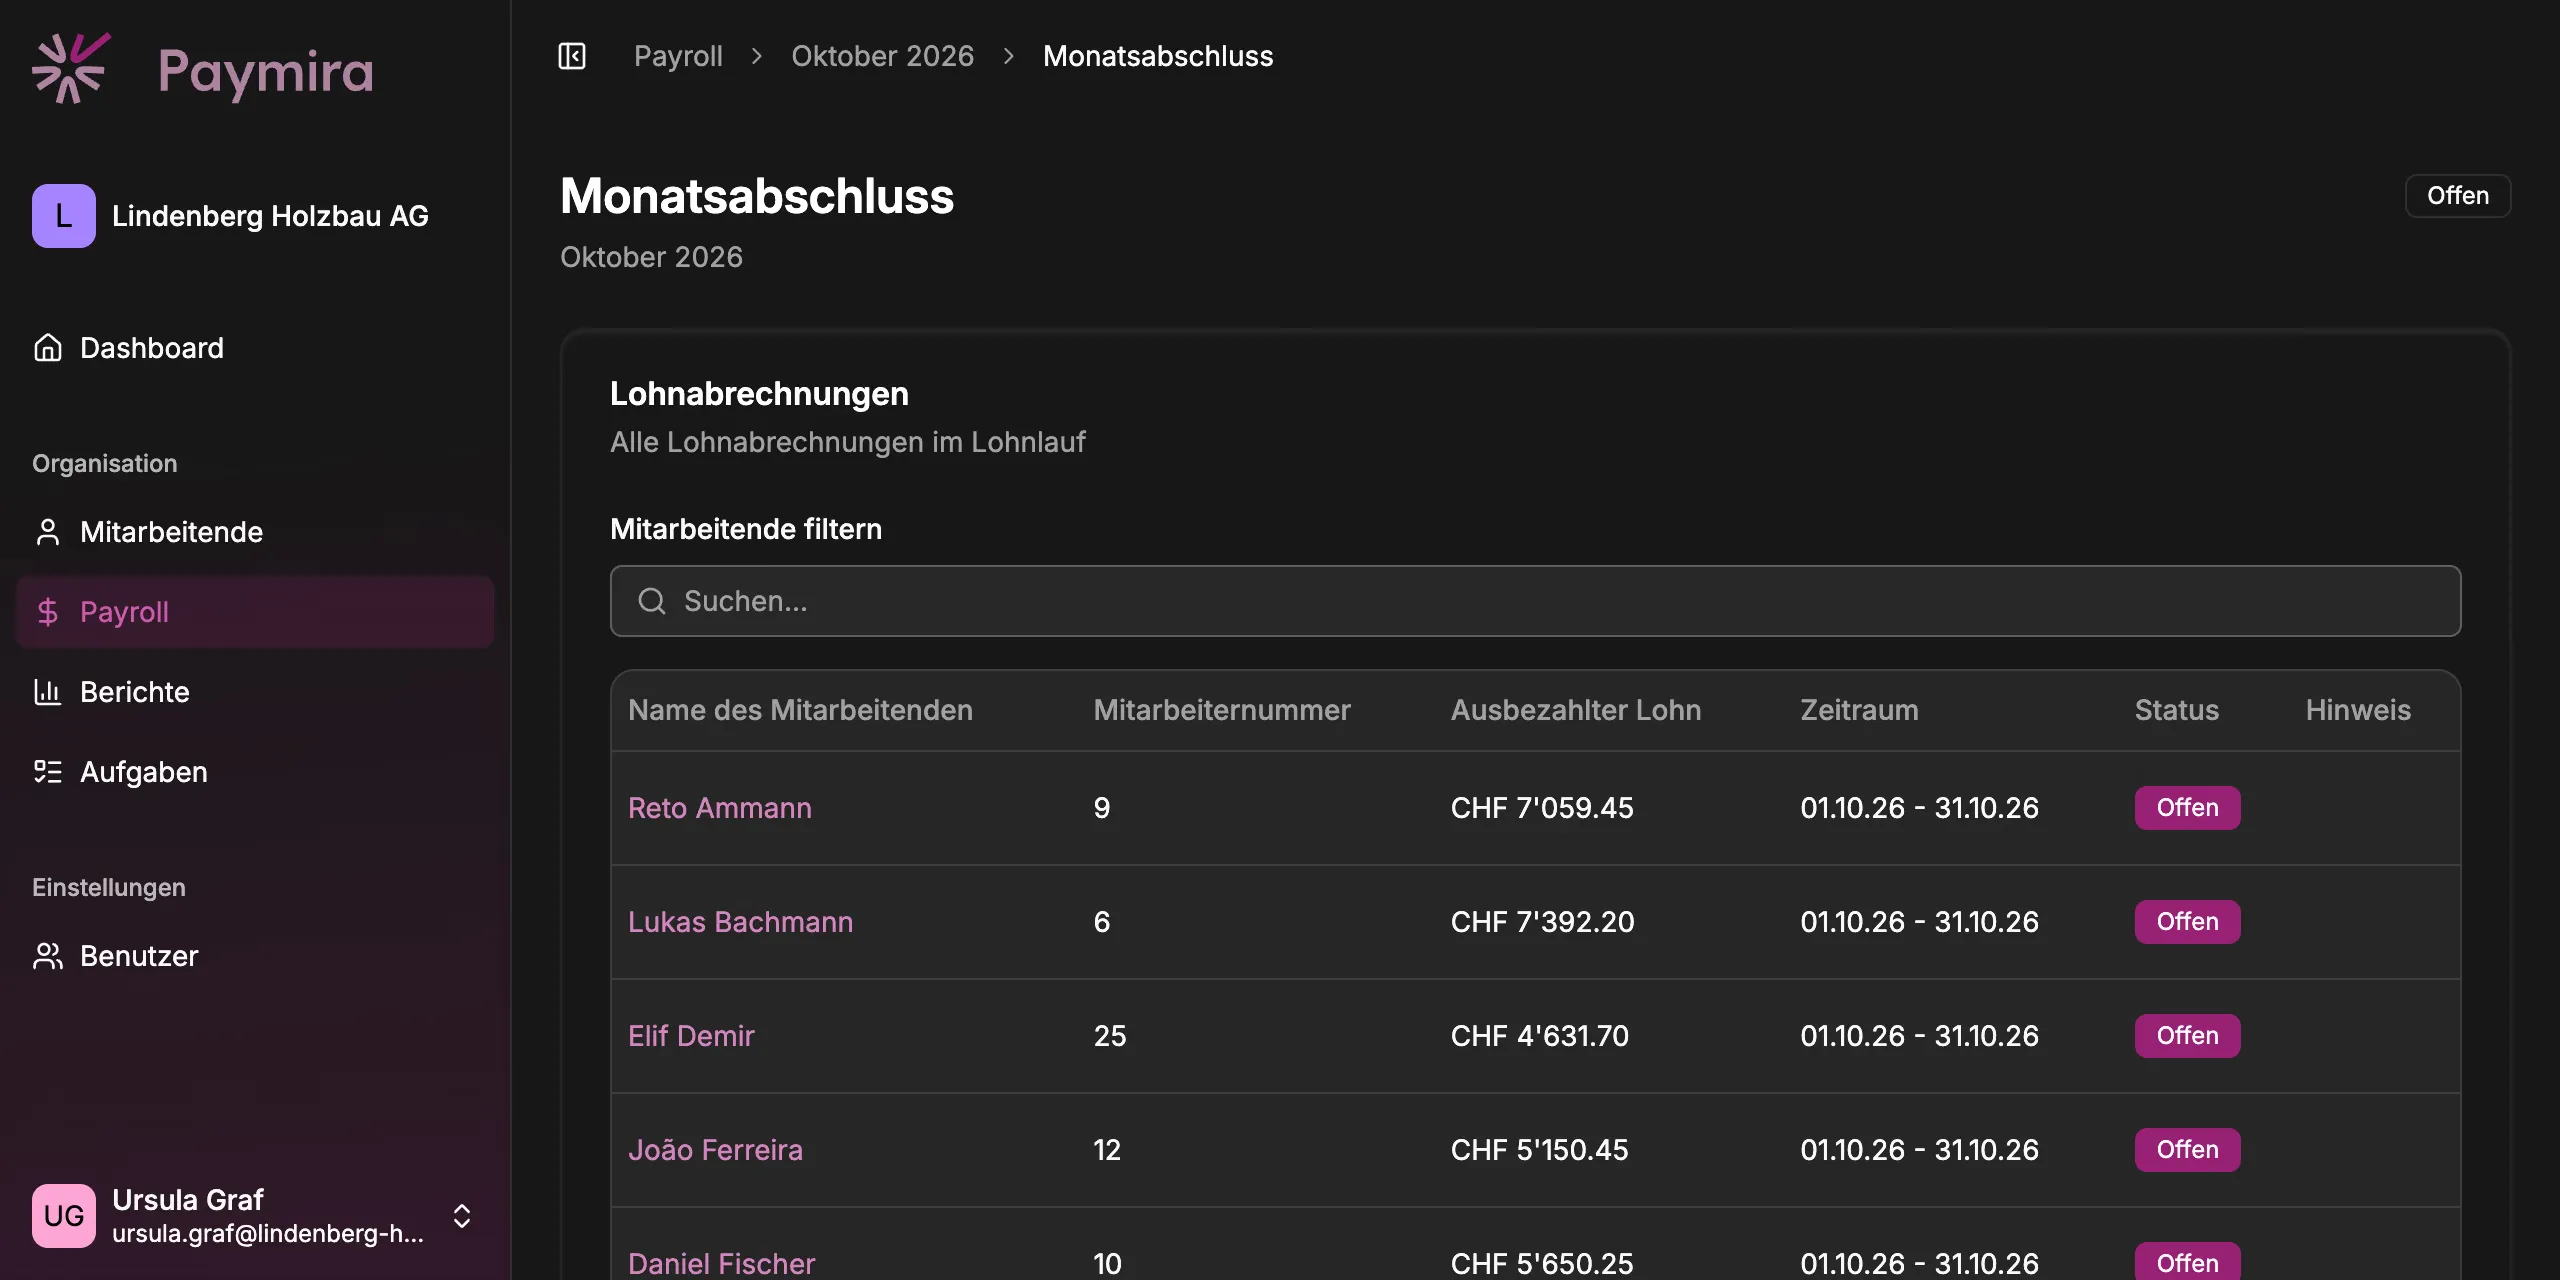Click the Mitarbeiternummer column header
2560x1280 pixels.
1222,710
